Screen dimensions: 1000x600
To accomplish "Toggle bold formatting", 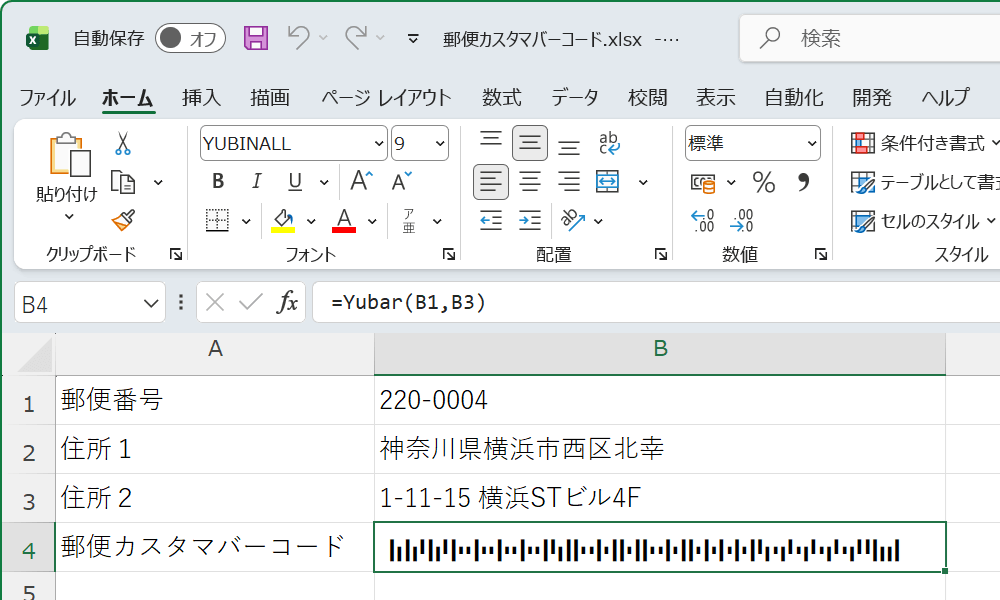I will [218, 182].
